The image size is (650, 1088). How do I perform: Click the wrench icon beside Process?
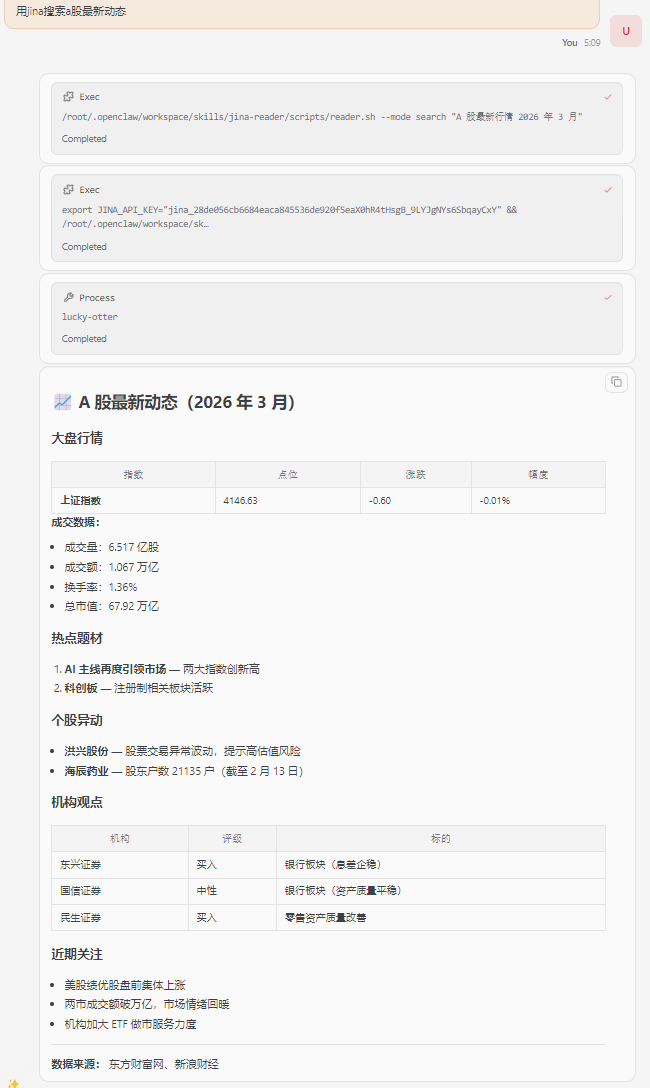pos(68,298)
